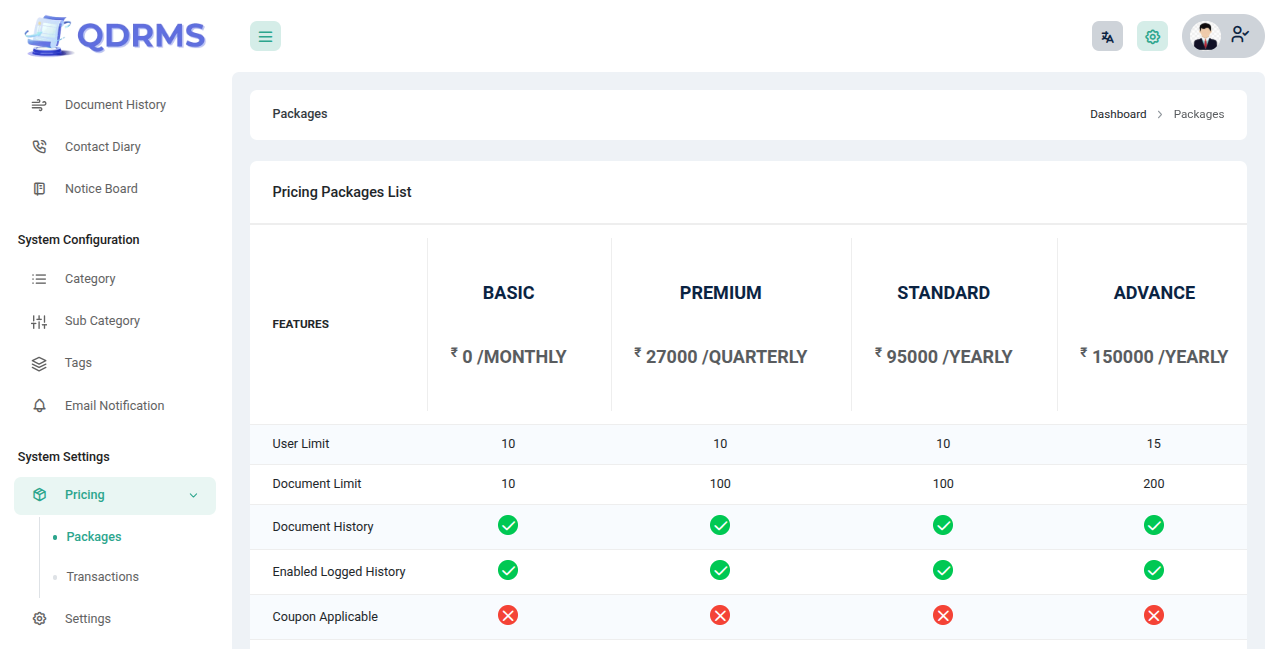
Task: Open Transactions submenu item
Action: pos(102,577)
